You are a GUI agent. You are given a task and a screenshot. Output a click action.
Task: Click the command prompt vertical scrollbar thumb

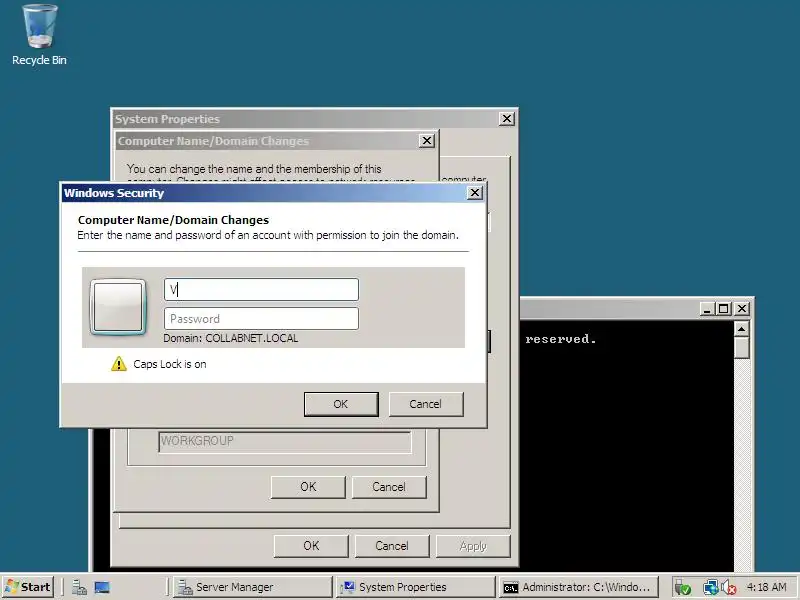pos(741,347)
